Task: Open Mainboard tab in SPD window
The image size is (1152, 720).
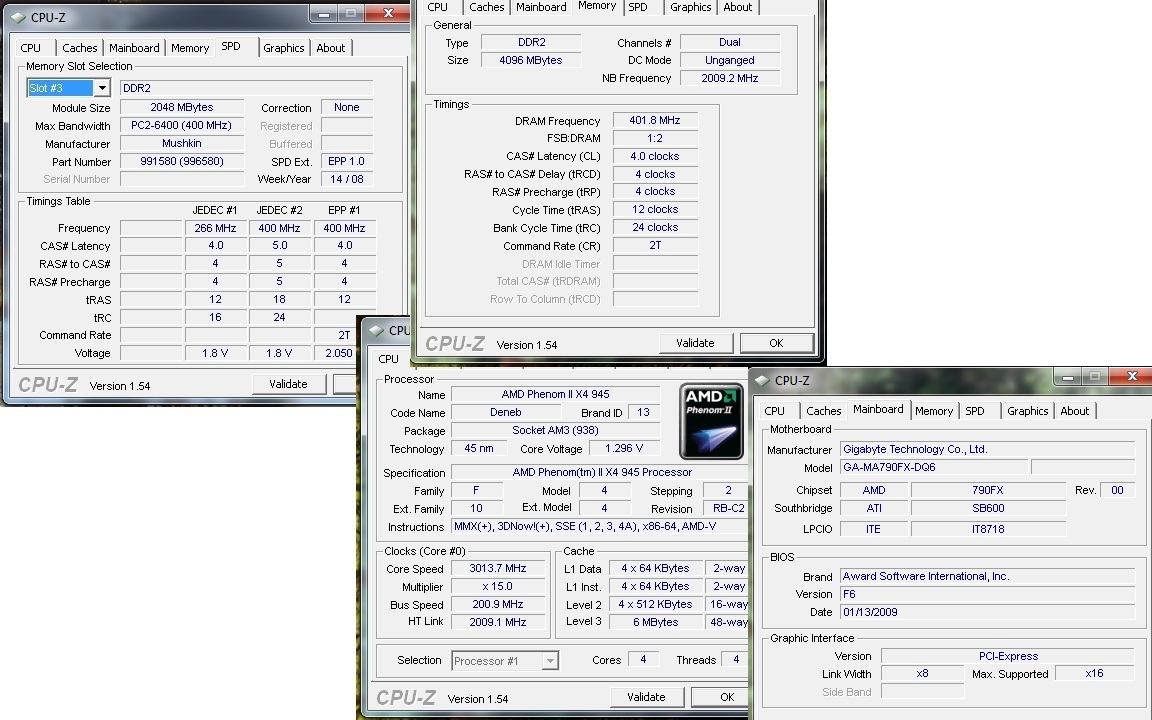Action: 134,48
